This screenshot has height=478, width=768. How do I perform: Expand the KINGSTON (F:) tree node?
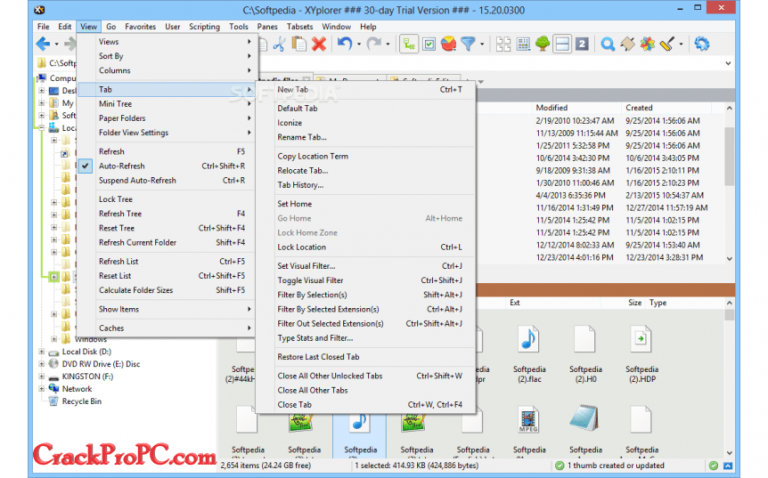(42, 377)
